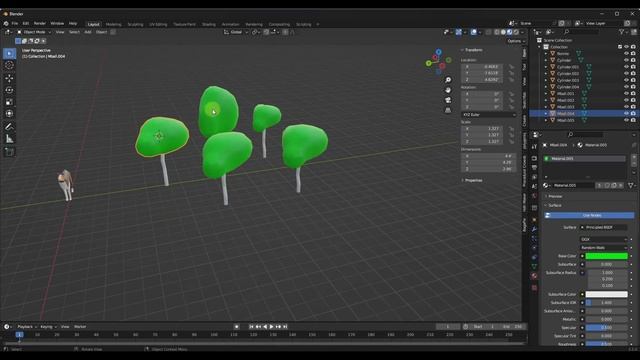
Task: Open the Options button in viewport
Action: [516, 41]
